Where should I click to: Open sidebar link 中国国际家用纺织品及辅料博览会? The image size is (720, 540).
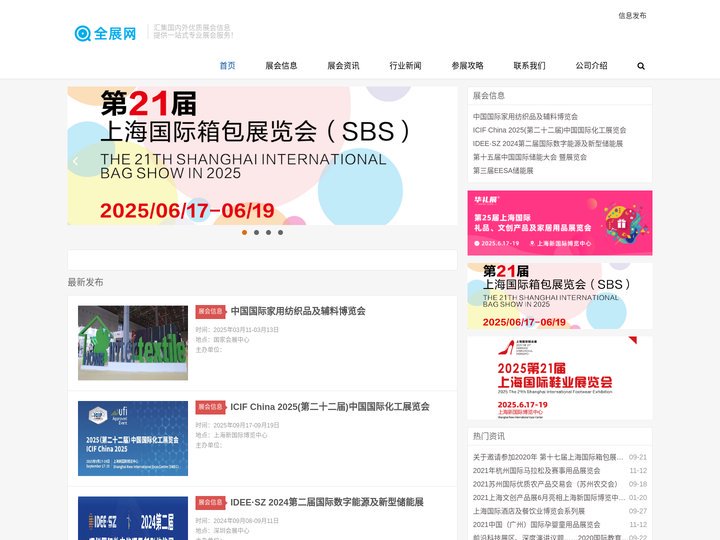(525, 117)
